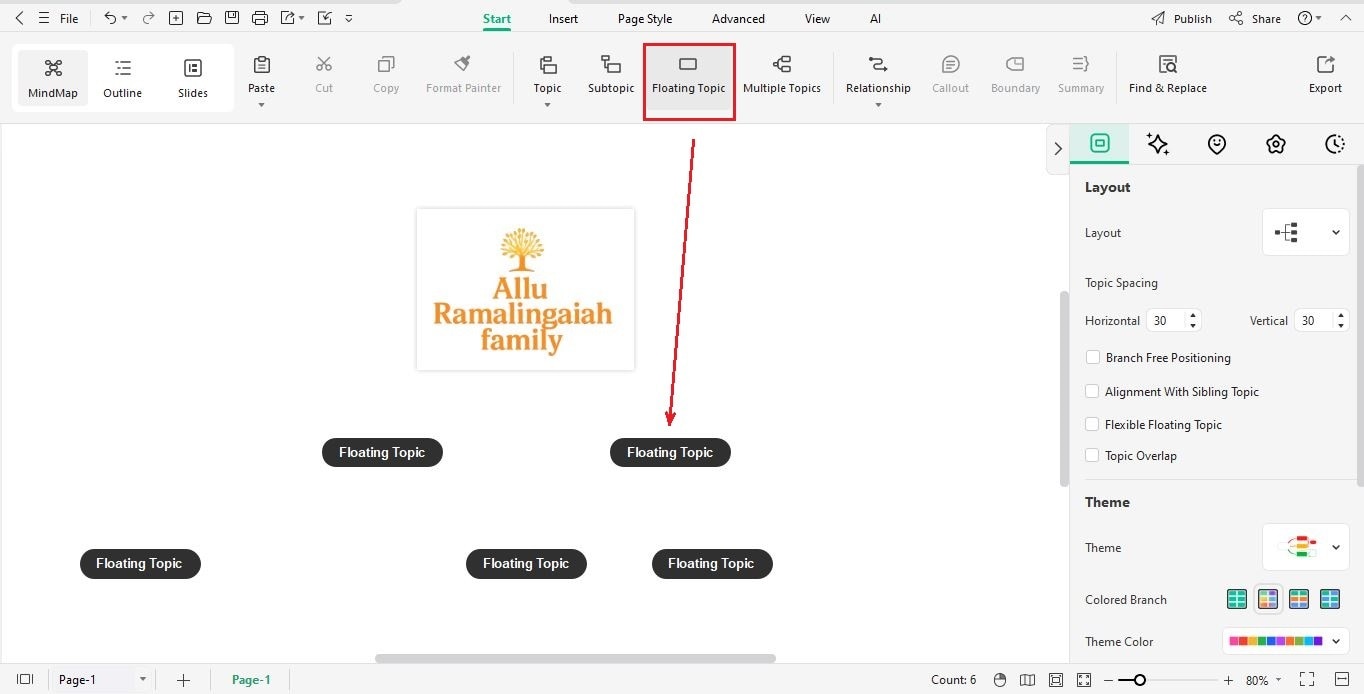Open the Topic dropdown arrow

coord(548,105)
